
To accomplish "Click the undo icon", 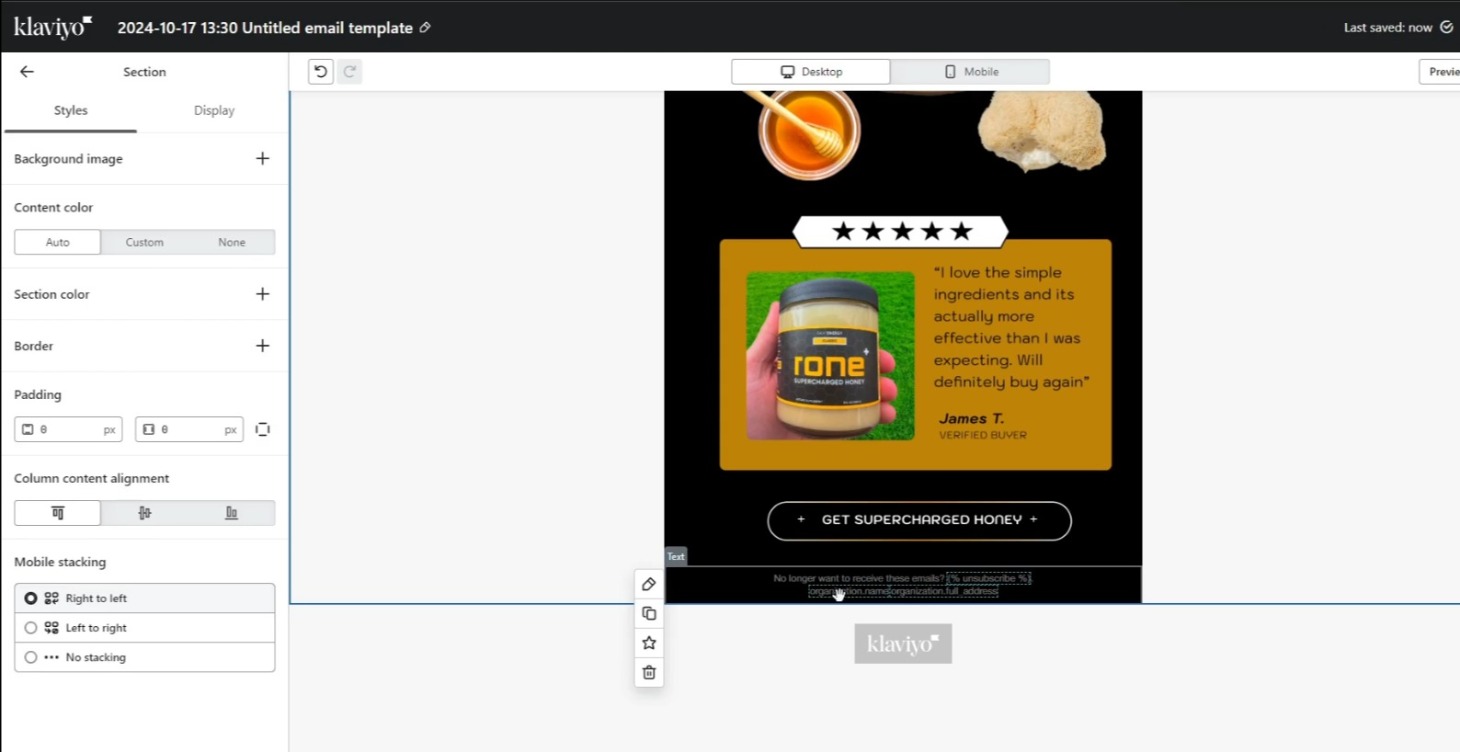I will 320,71.
